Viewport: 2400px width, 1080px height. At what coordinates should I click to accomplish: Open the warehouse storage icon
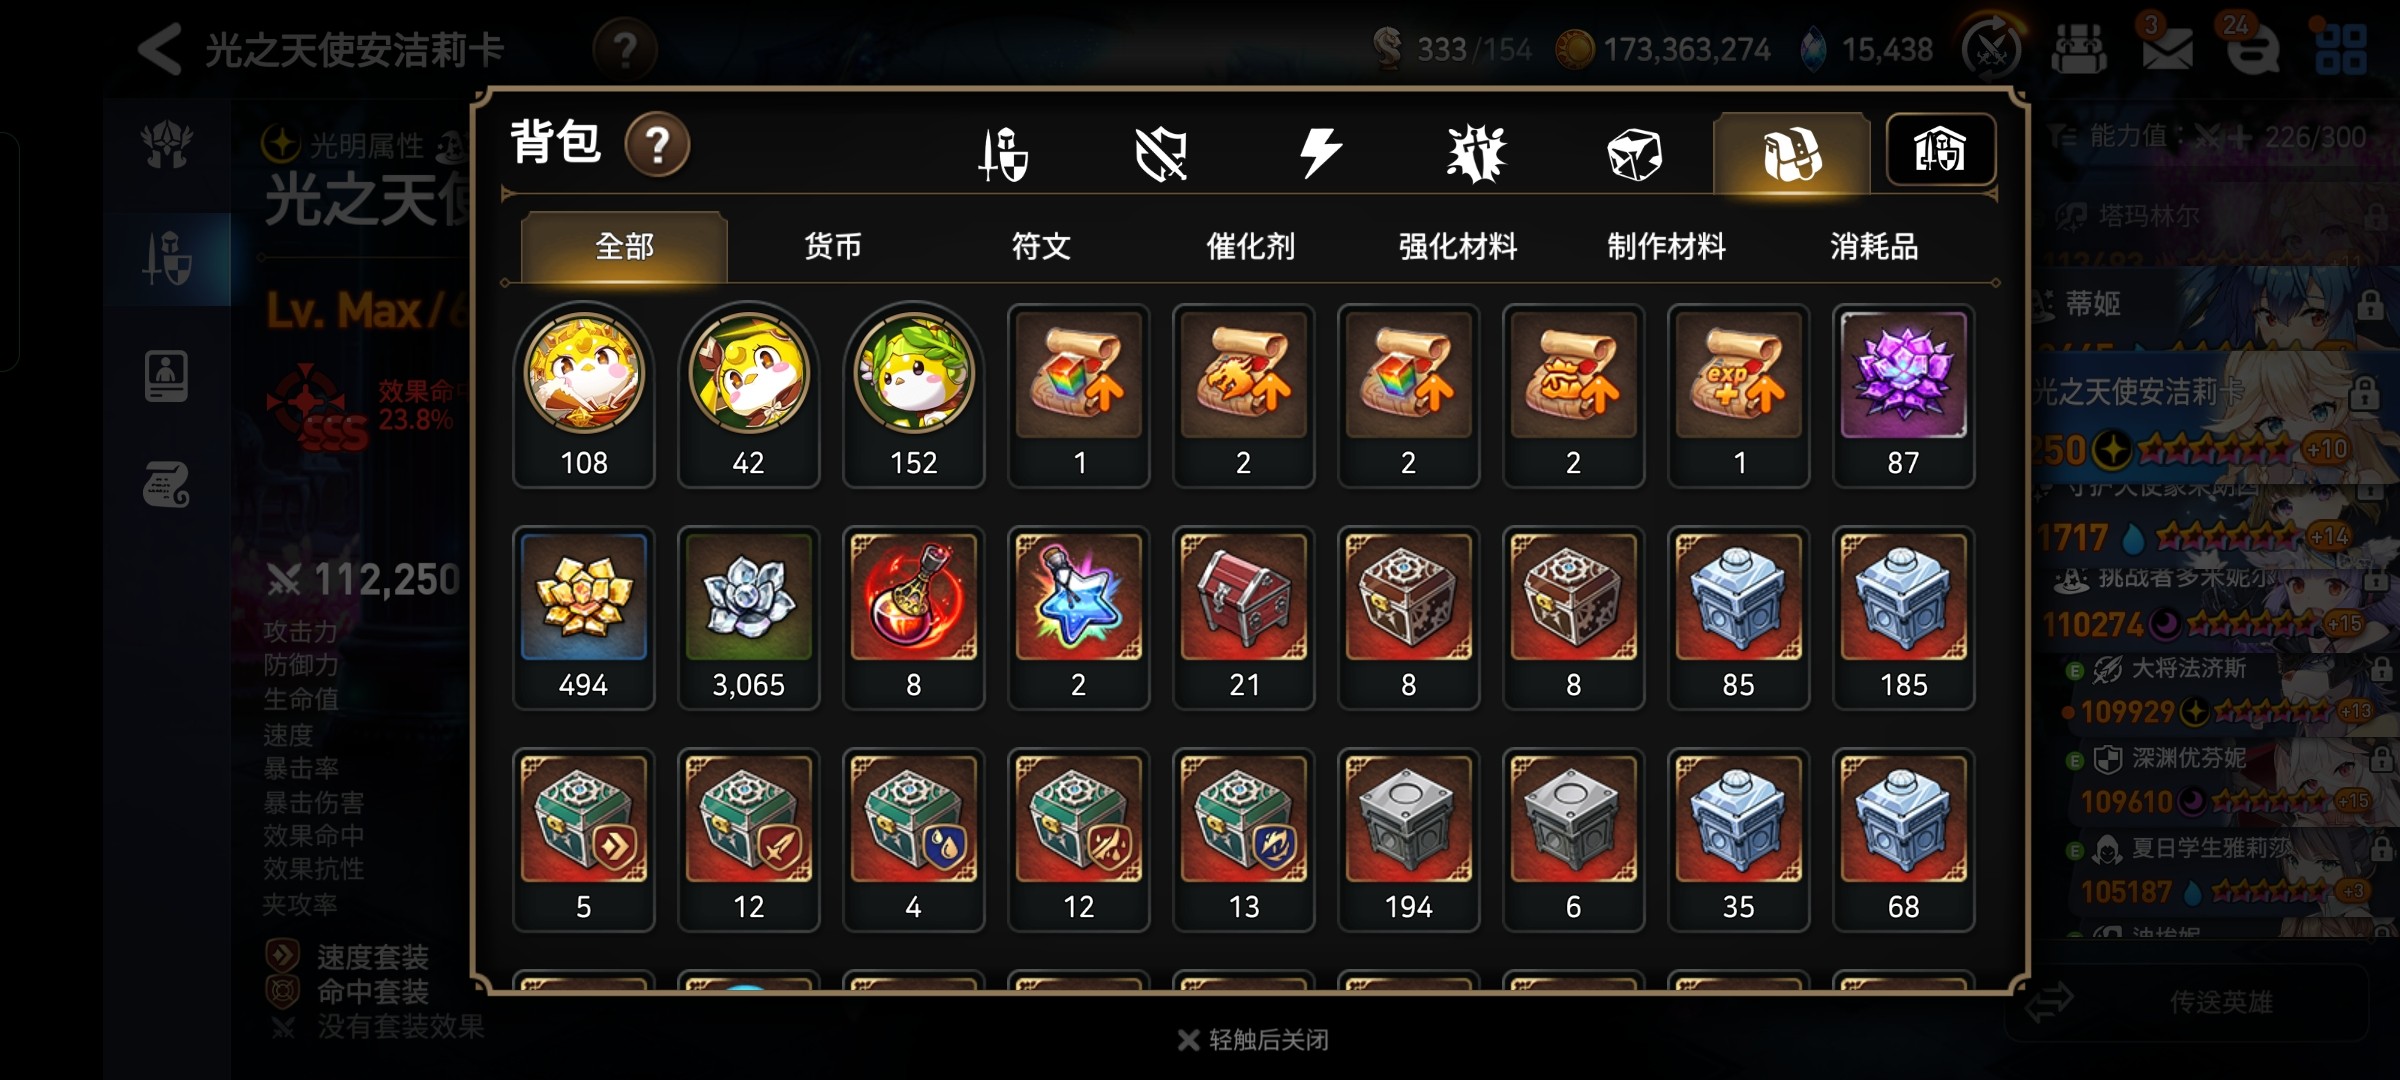click(x=1941, y=150)
